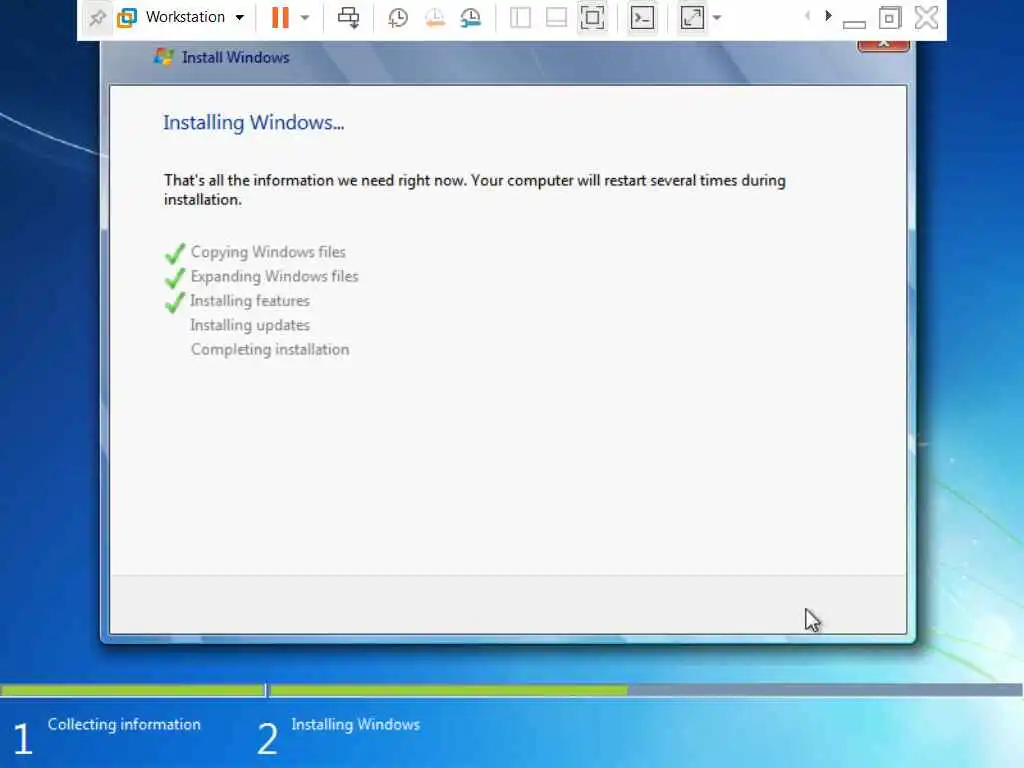The height and width of the screenshot is (768, 1024).
Task: Open the snapshot manager
Action: [x=470, y=18]
